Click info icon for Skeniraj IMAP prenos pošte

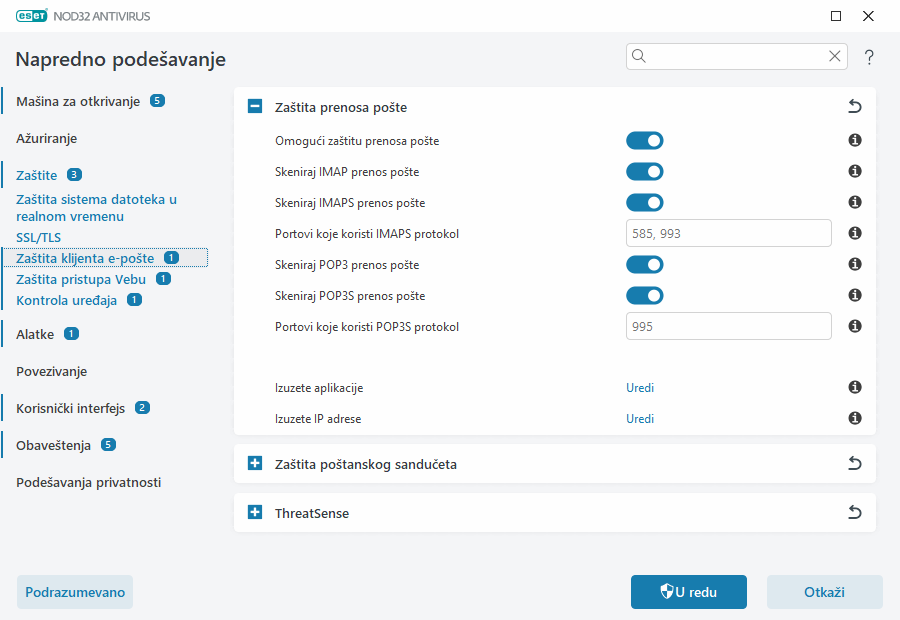tap(855, 172)
